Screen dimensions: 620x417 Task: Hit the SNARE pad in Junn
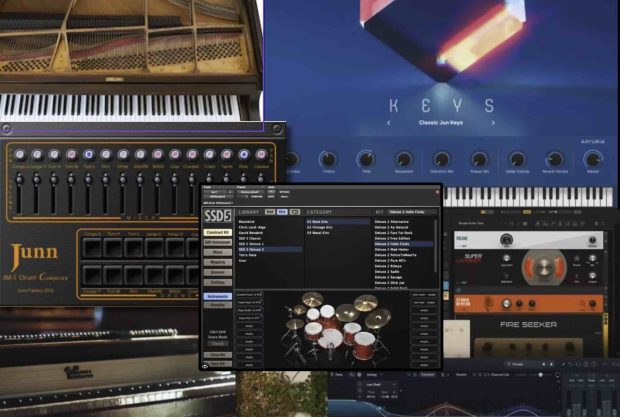(x=154, y=275)
